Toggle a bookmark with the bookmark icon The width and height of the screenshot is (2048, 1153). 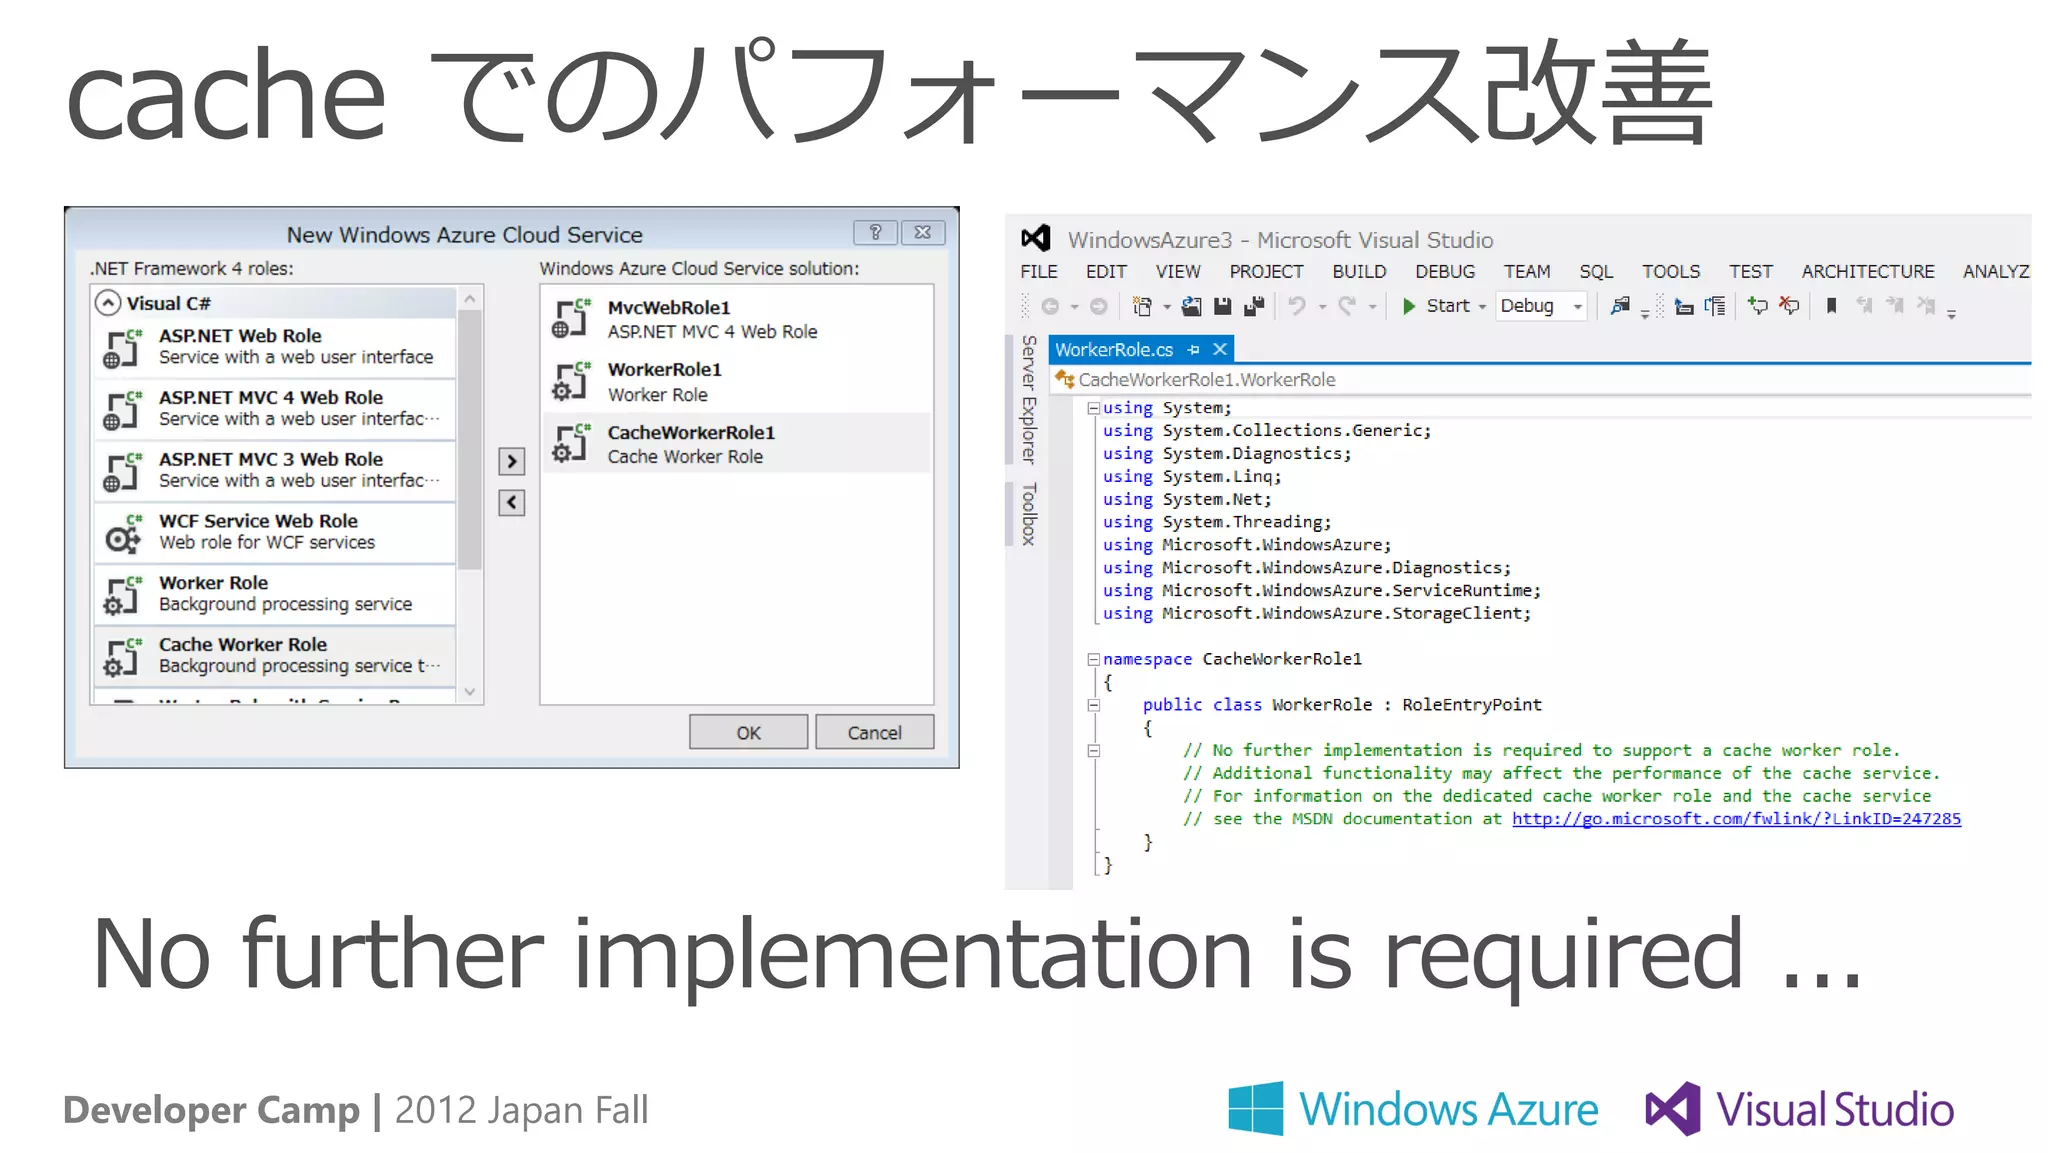[x=1832, y=306]
